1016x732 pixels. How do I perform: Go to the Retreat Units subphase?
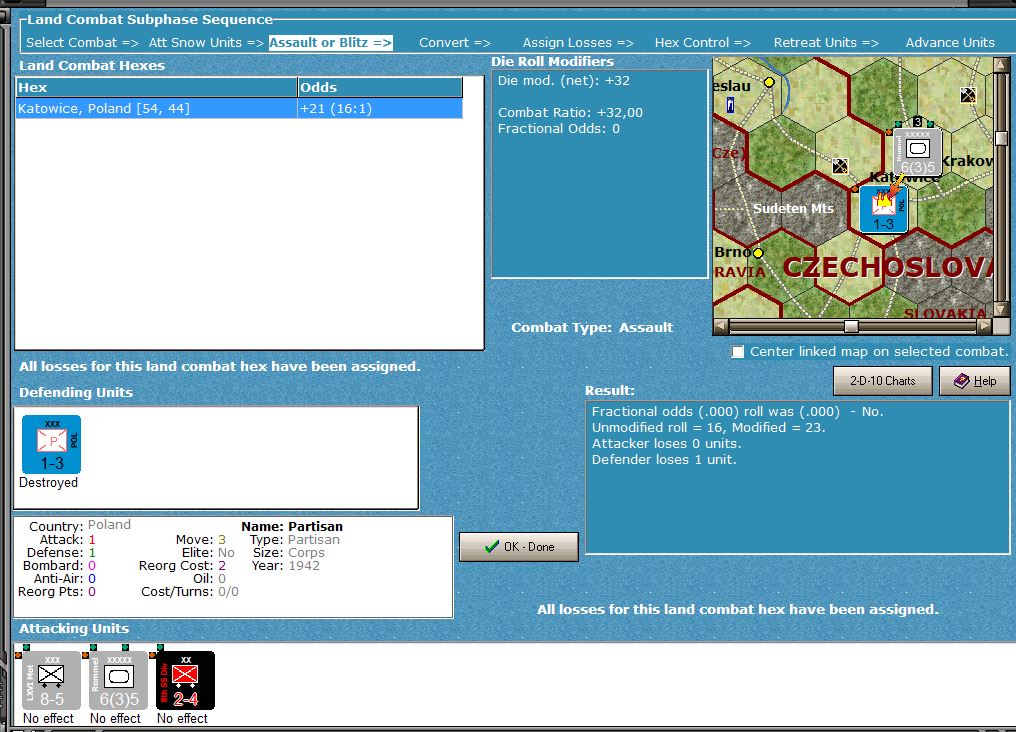coord(826,43)
